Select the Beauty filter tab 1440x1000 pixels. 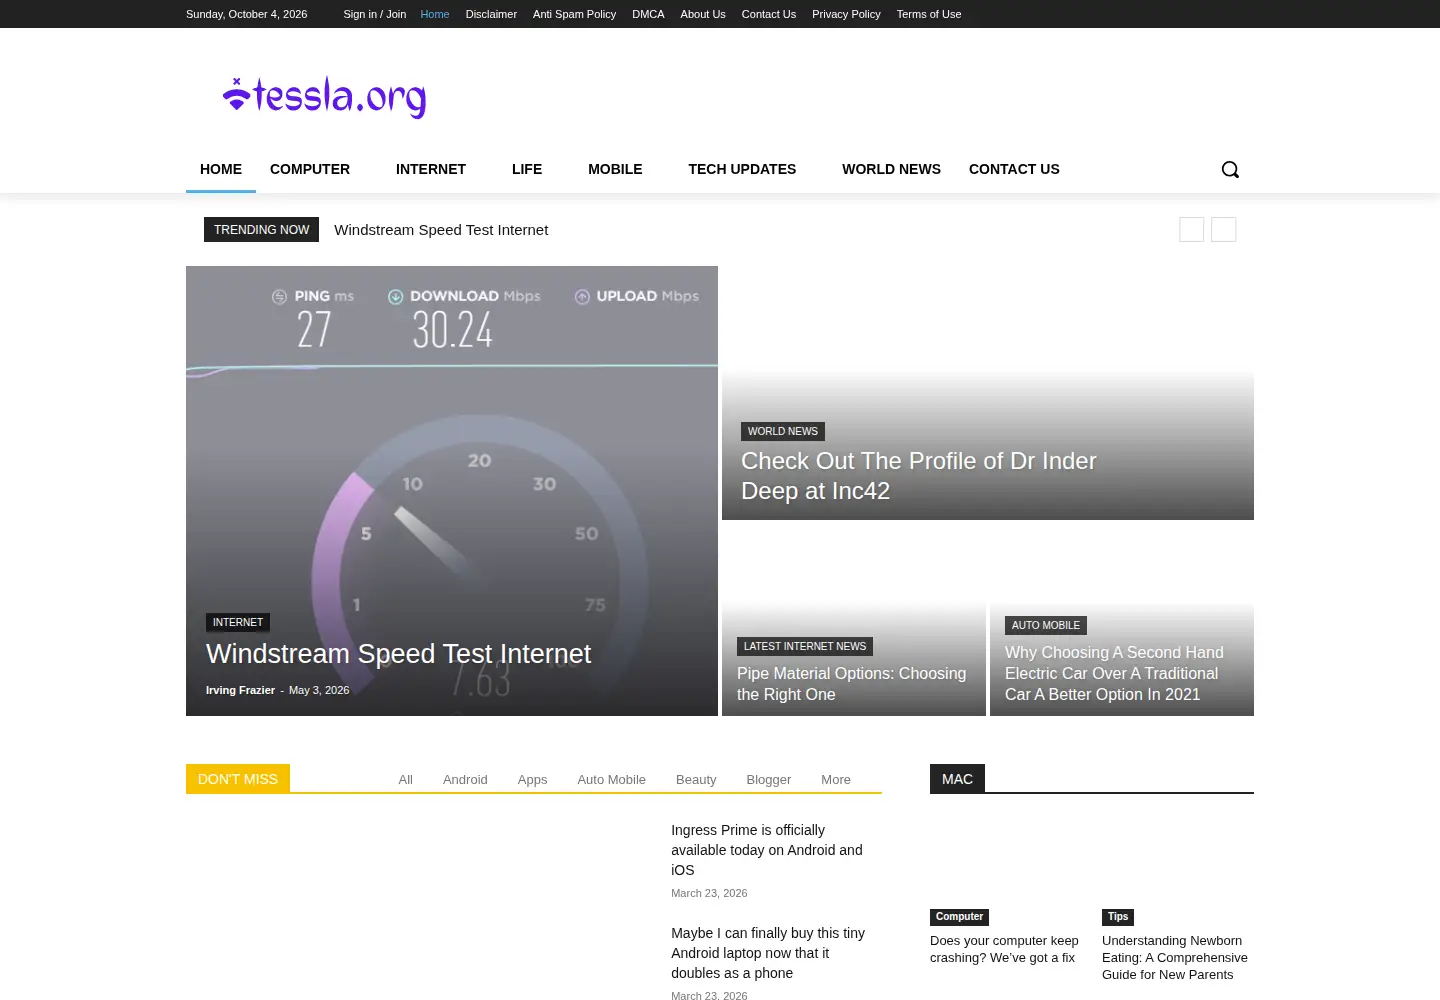coord(696,780)
